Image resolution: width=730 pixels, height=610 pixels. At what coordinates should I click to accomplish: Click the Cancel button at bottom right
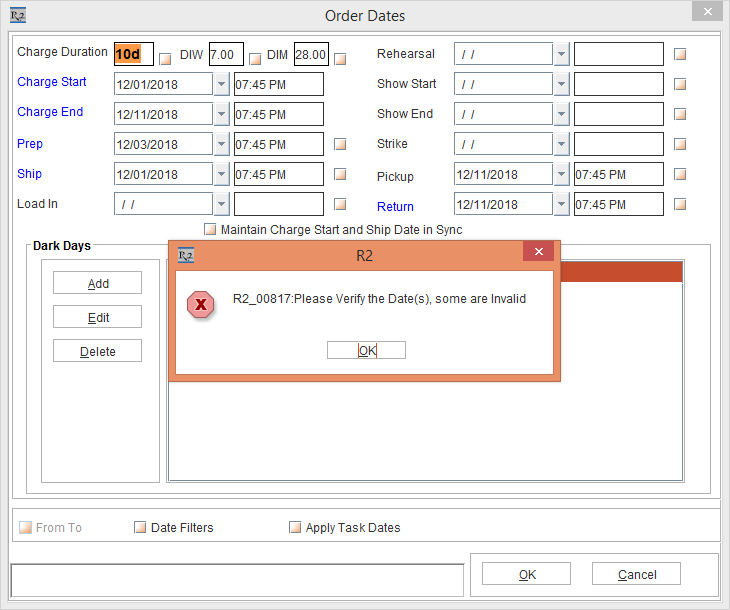click(x=636, y=574)
